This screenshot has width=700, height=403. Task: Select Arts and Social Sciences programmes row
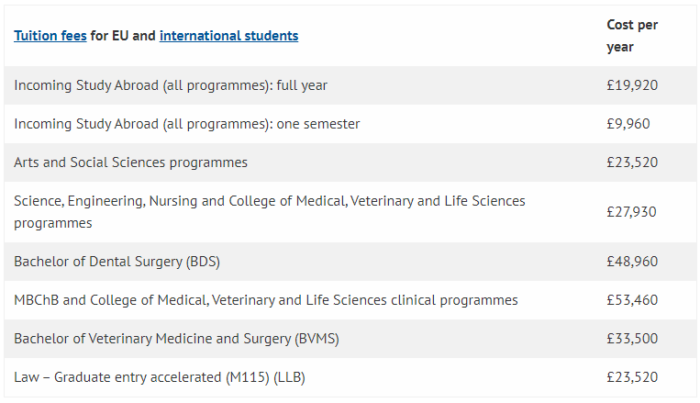[x=350, y=162]
